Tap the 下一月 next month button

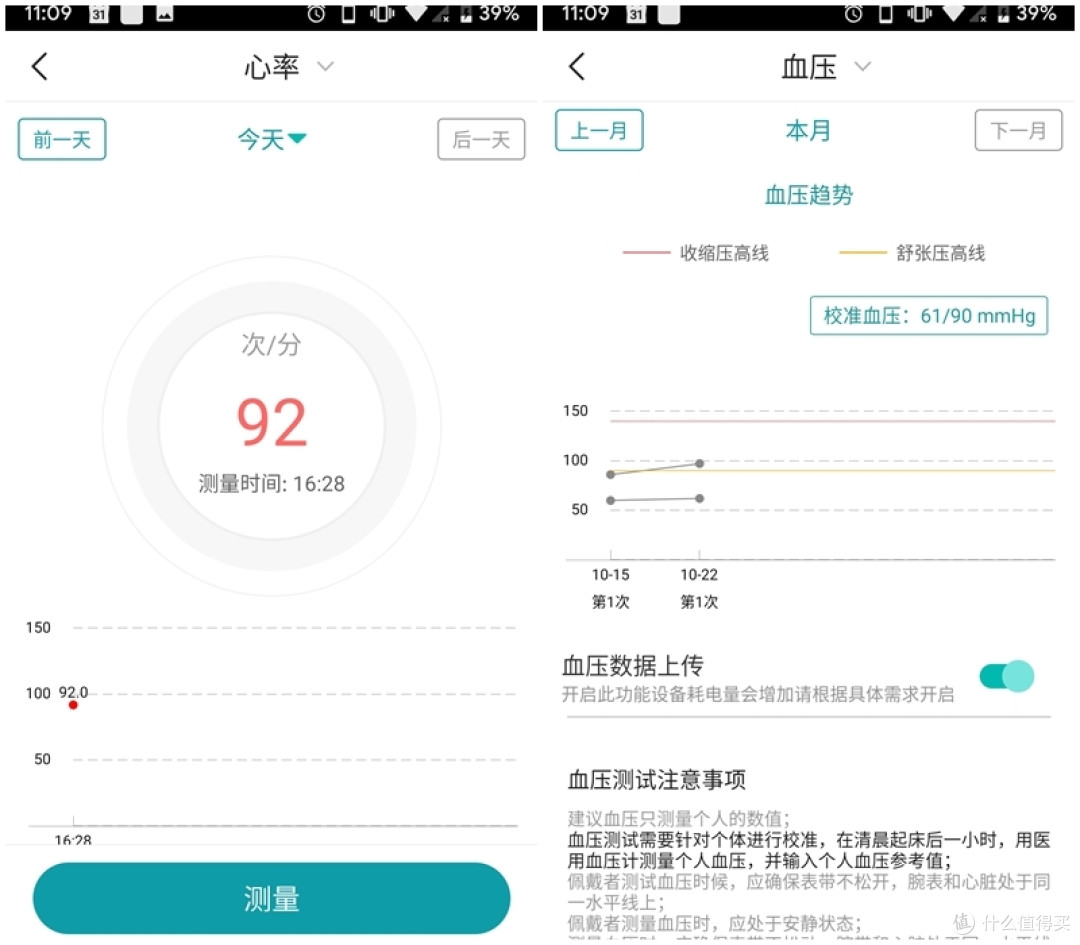click(1018, 130)
